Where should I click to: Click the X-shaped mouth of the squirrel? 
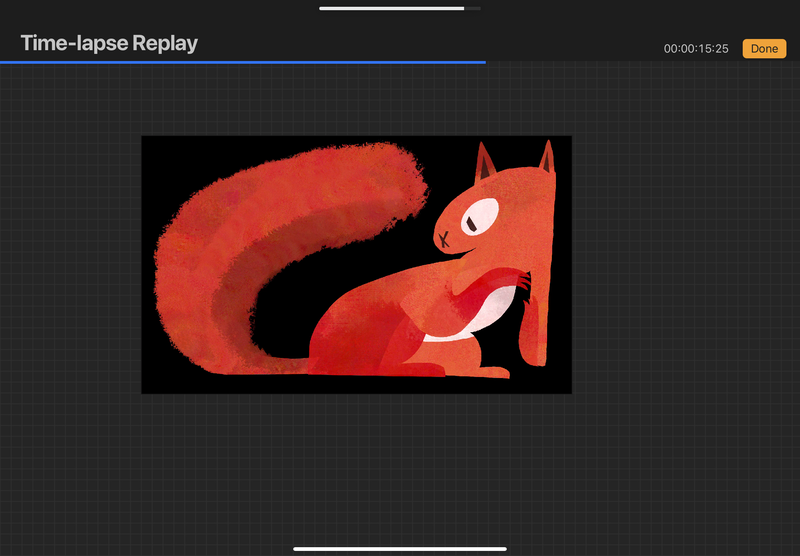click(x=443, y=238)
